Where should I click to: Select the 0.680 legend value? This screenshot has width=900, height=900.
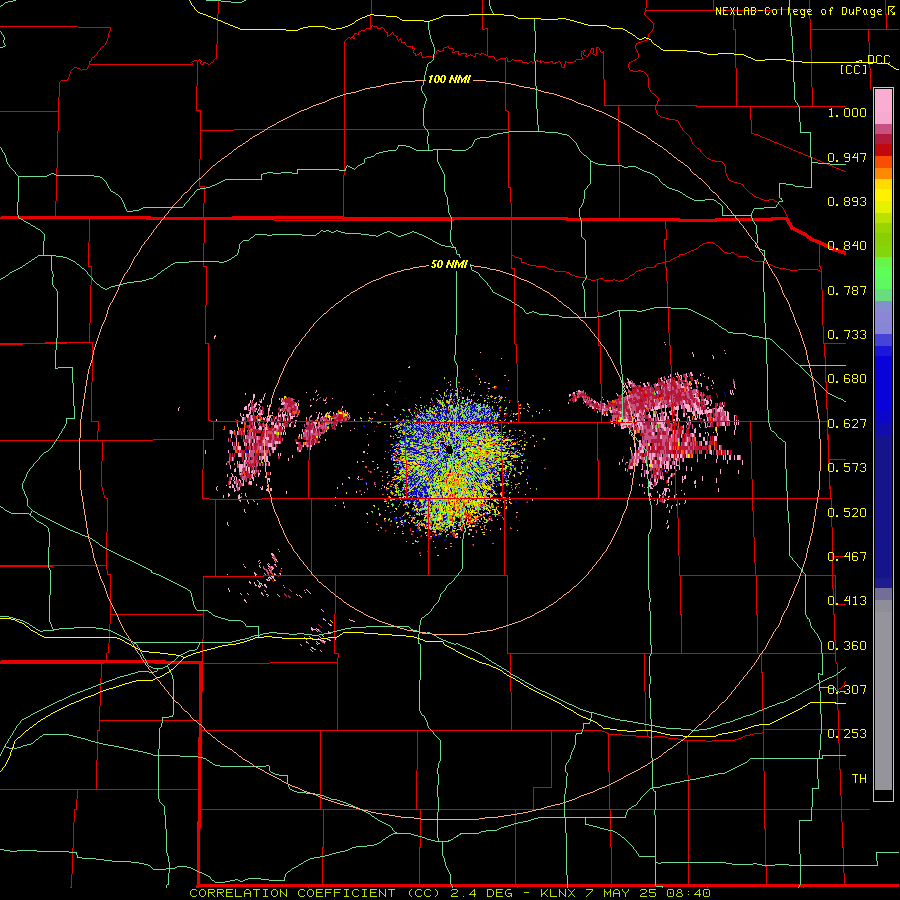[847, 379]
